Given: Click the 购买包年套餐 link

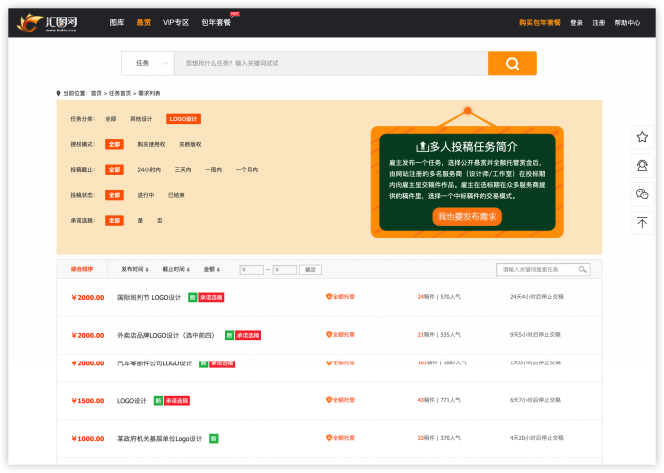Looking at the screenshot, I should pos(540,22).
